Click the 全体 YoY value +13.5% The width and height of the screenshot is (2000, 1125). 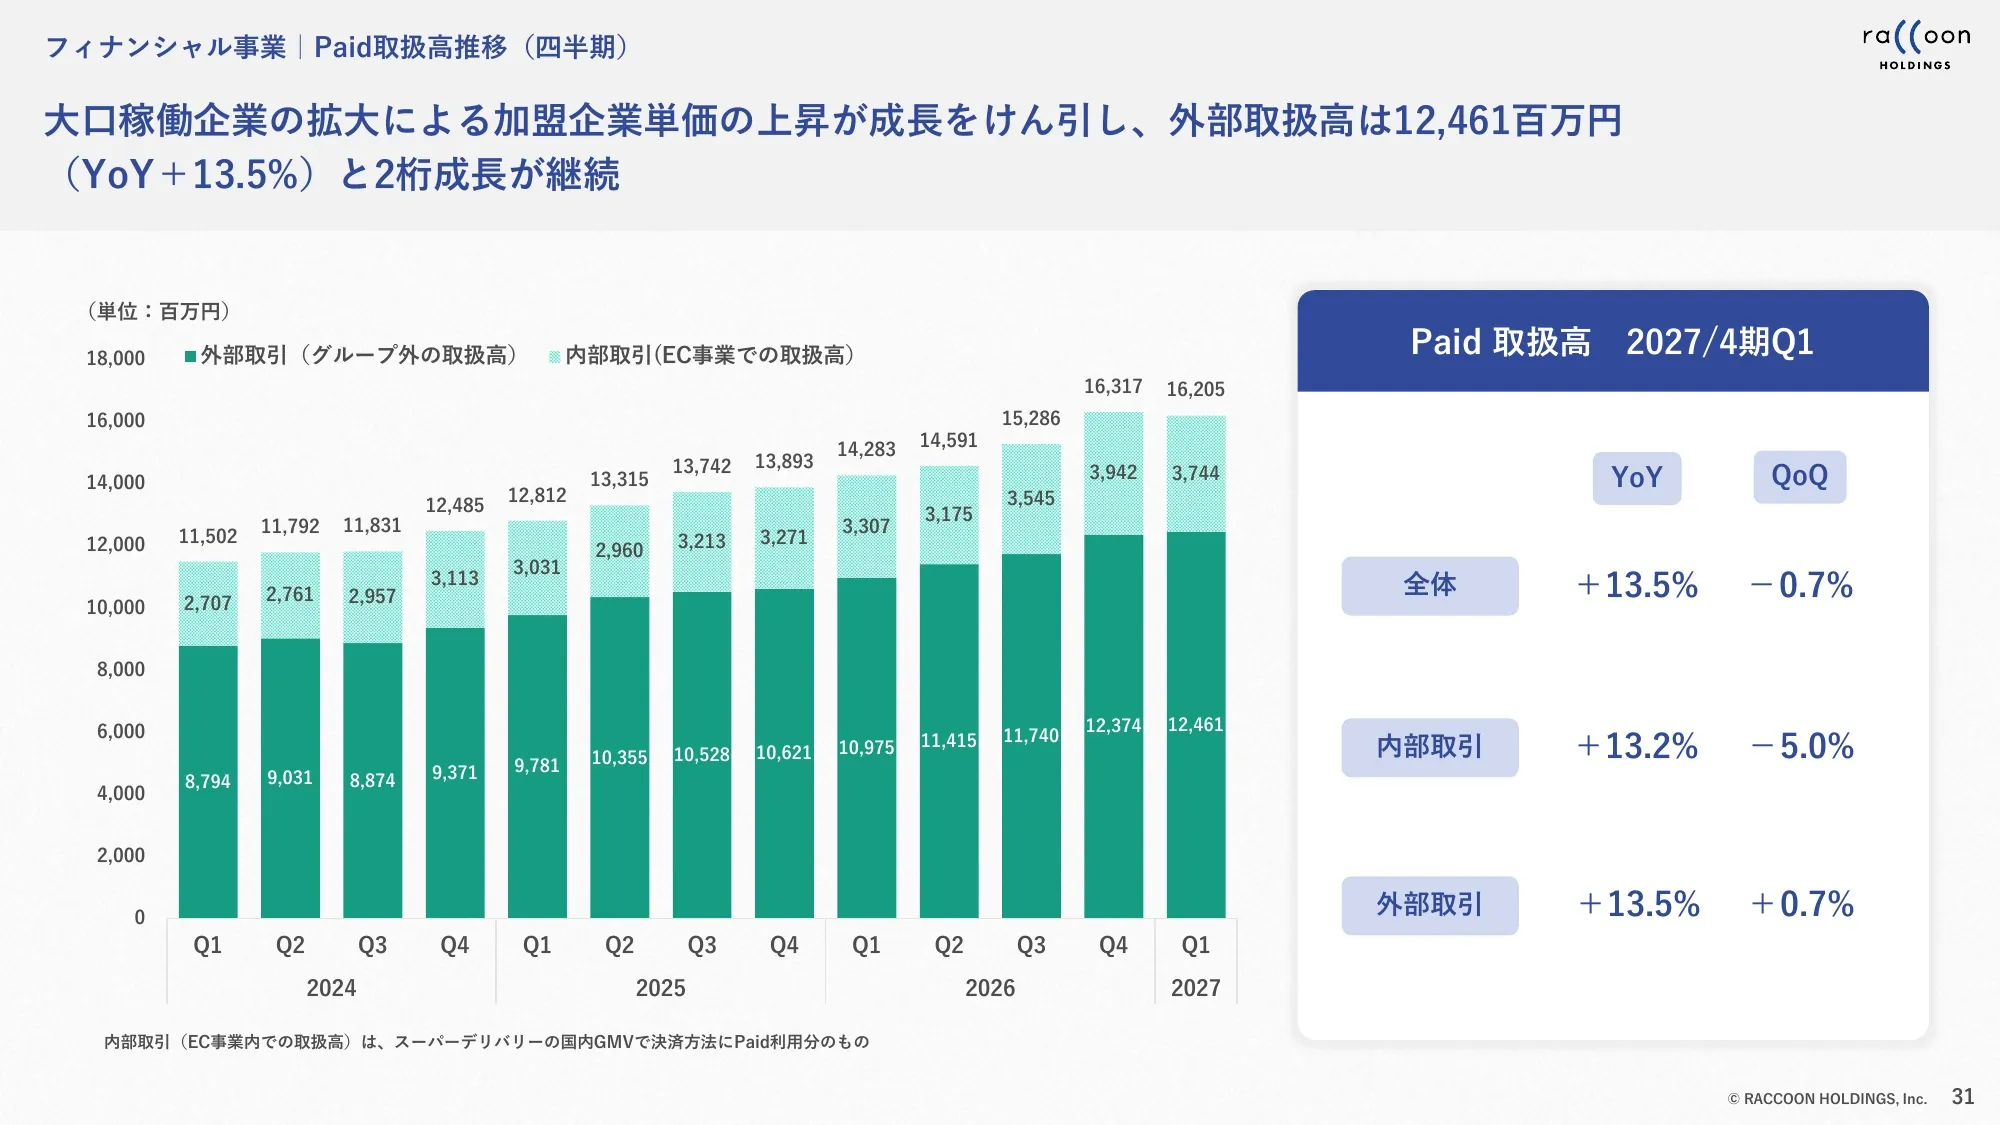(x=1638, y=585)
